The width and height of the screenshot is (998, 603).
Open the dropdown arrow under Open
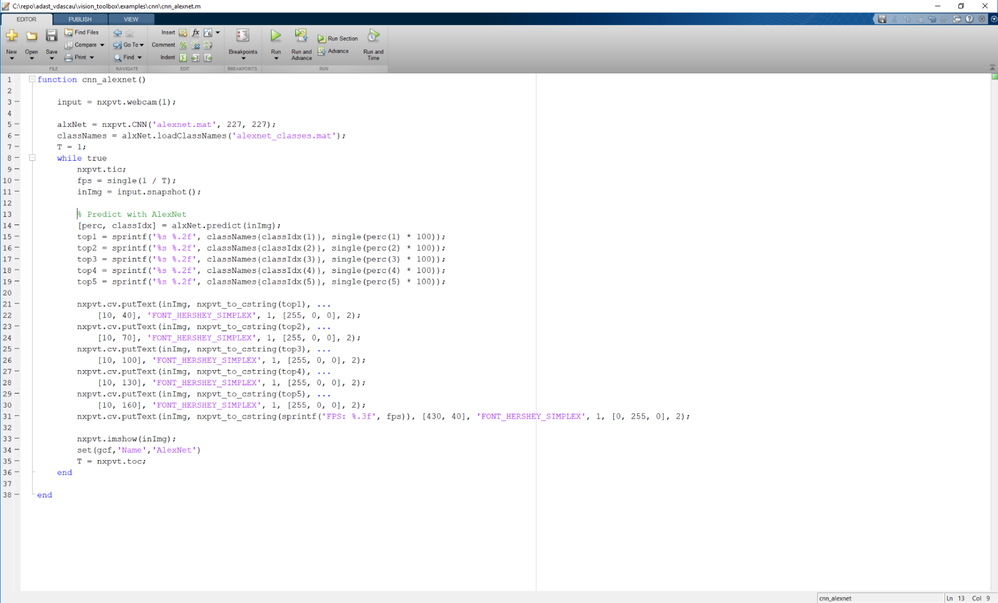point(31,58)
